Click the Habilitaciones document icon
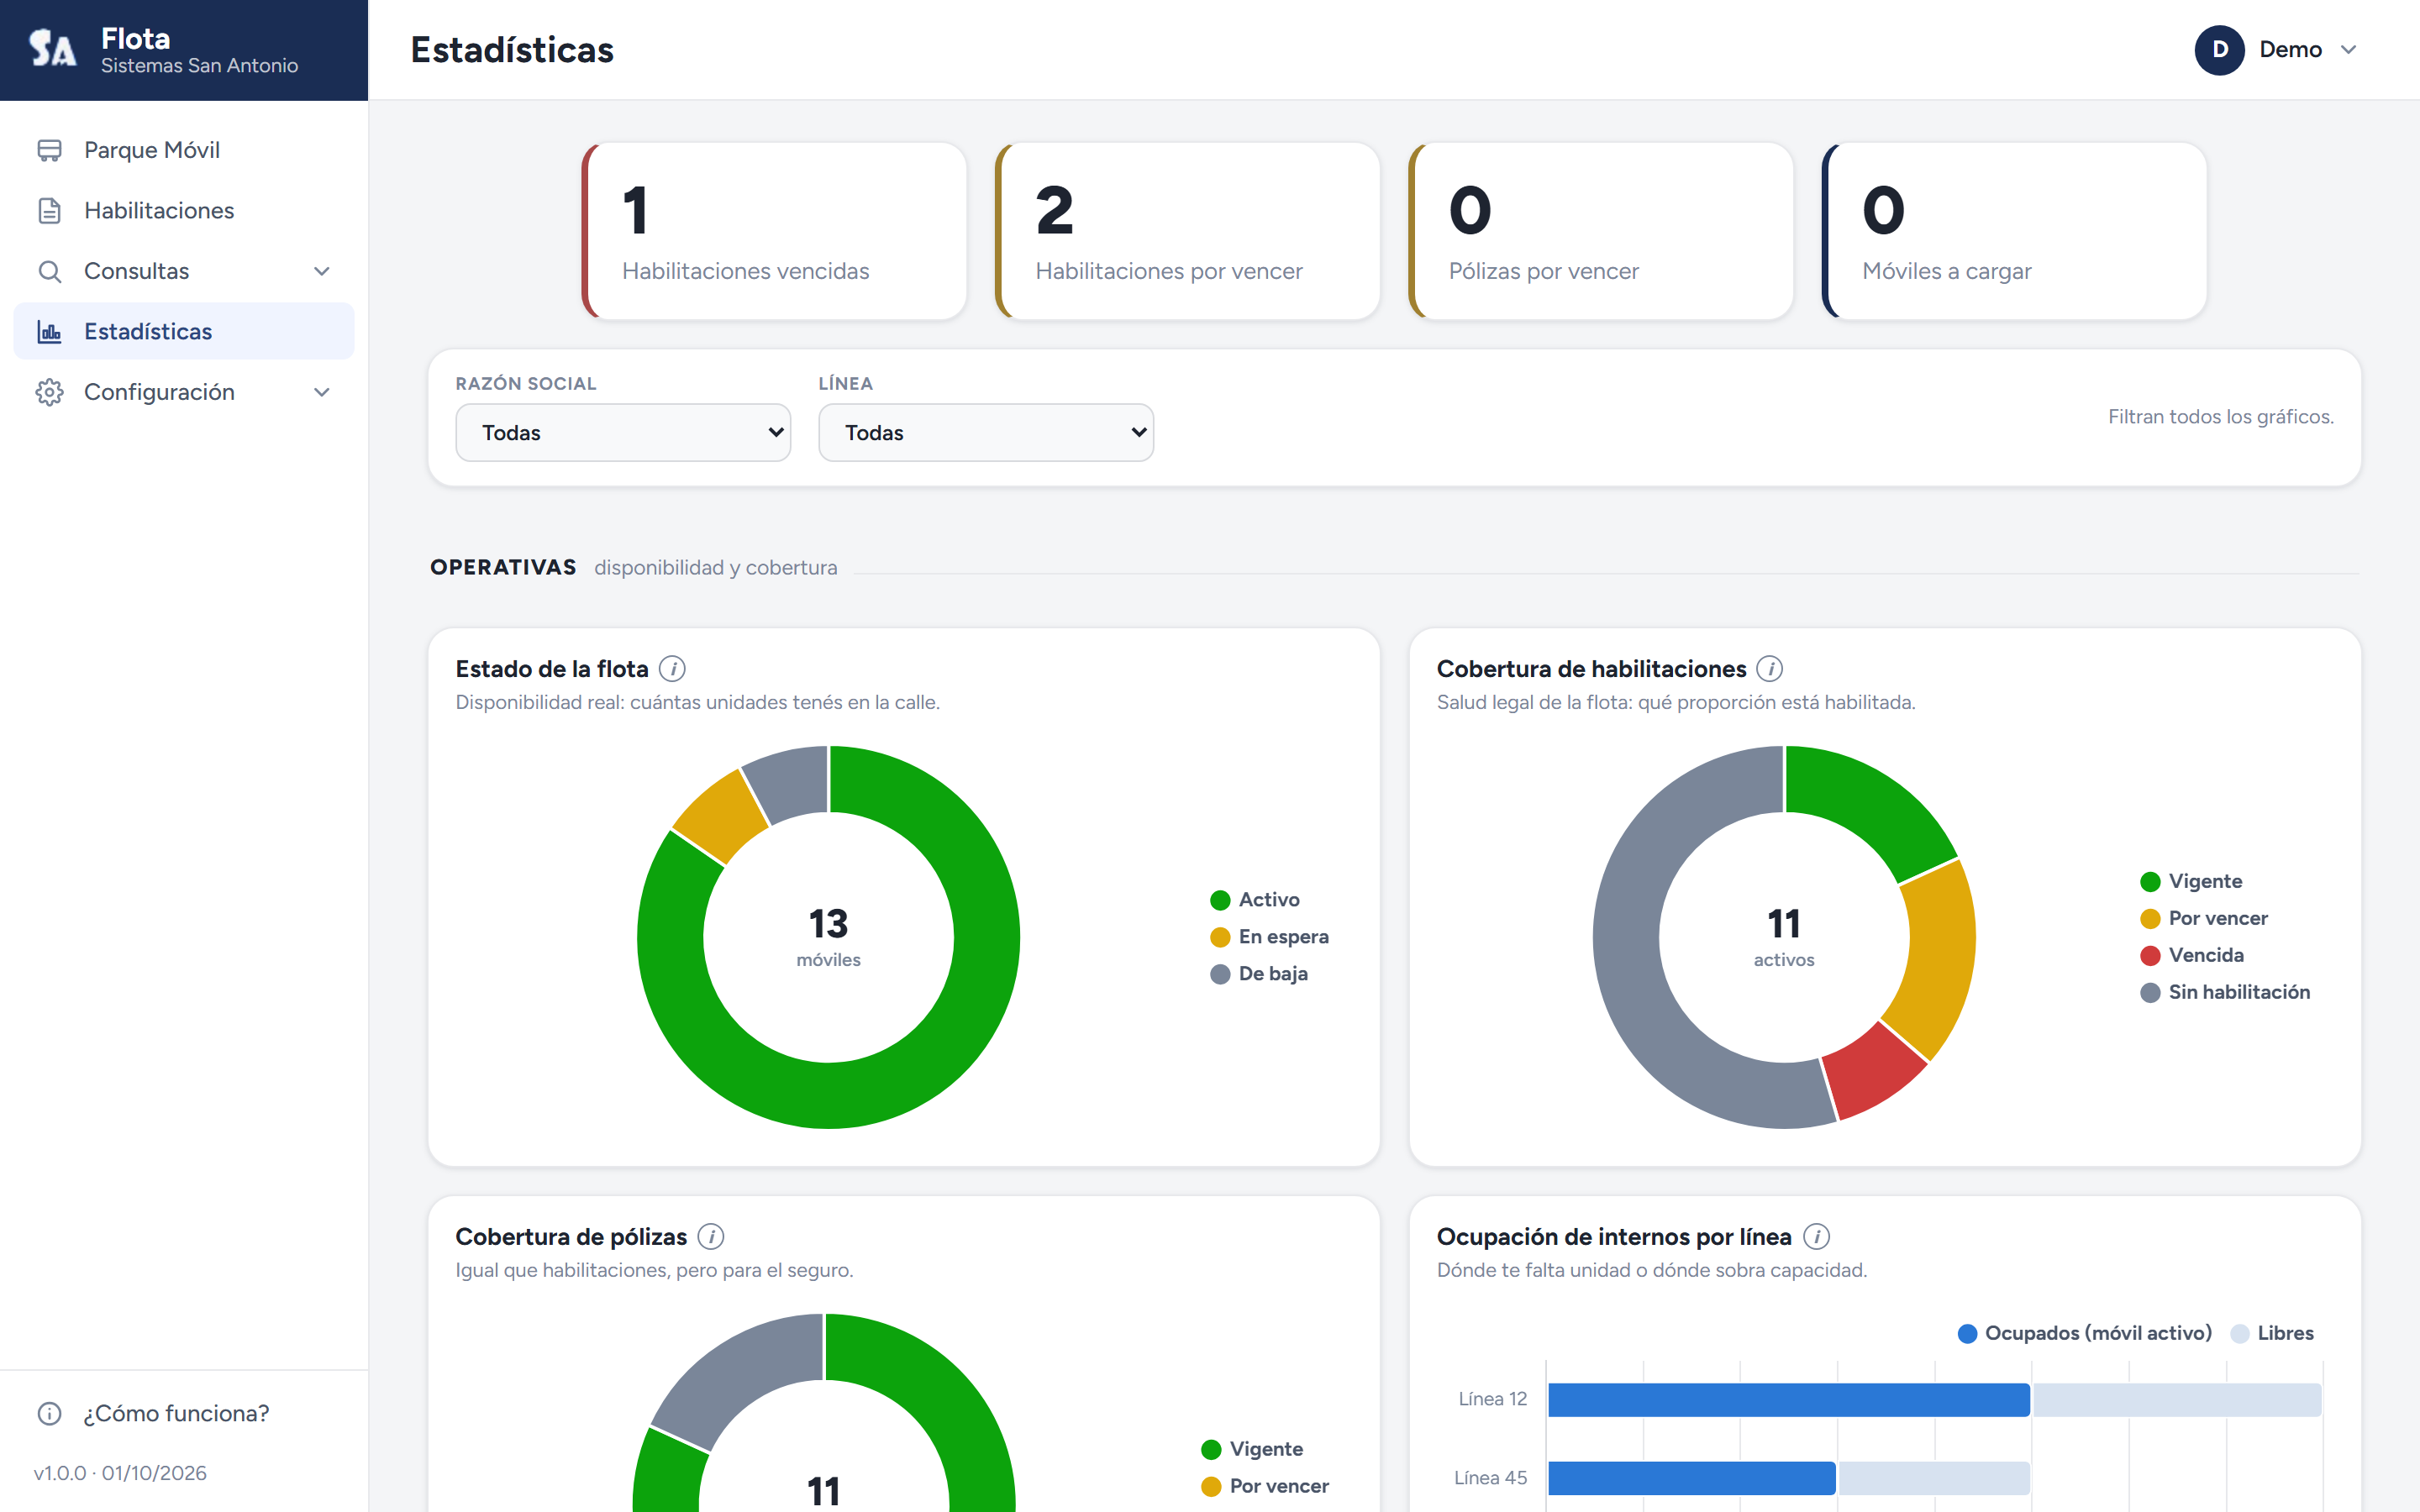The width and height of the screenshot is (2420, 1512). [x=49, y=211]
